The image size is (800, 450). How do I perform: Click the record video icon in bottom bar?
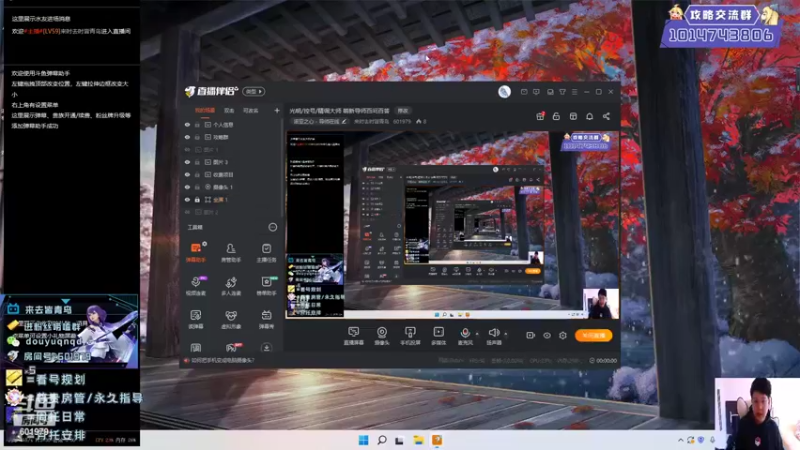coord(531,335)
